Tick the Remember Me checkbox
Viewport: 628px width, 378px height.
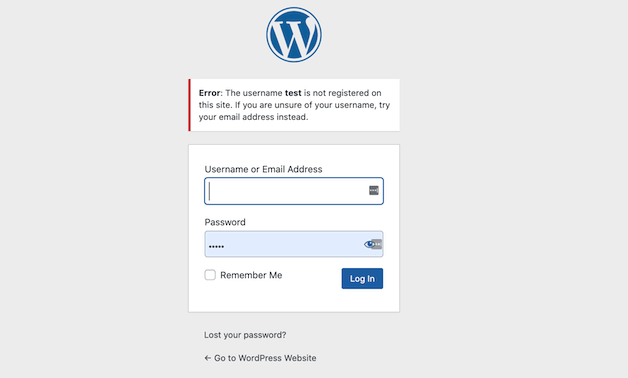(210, 275)
